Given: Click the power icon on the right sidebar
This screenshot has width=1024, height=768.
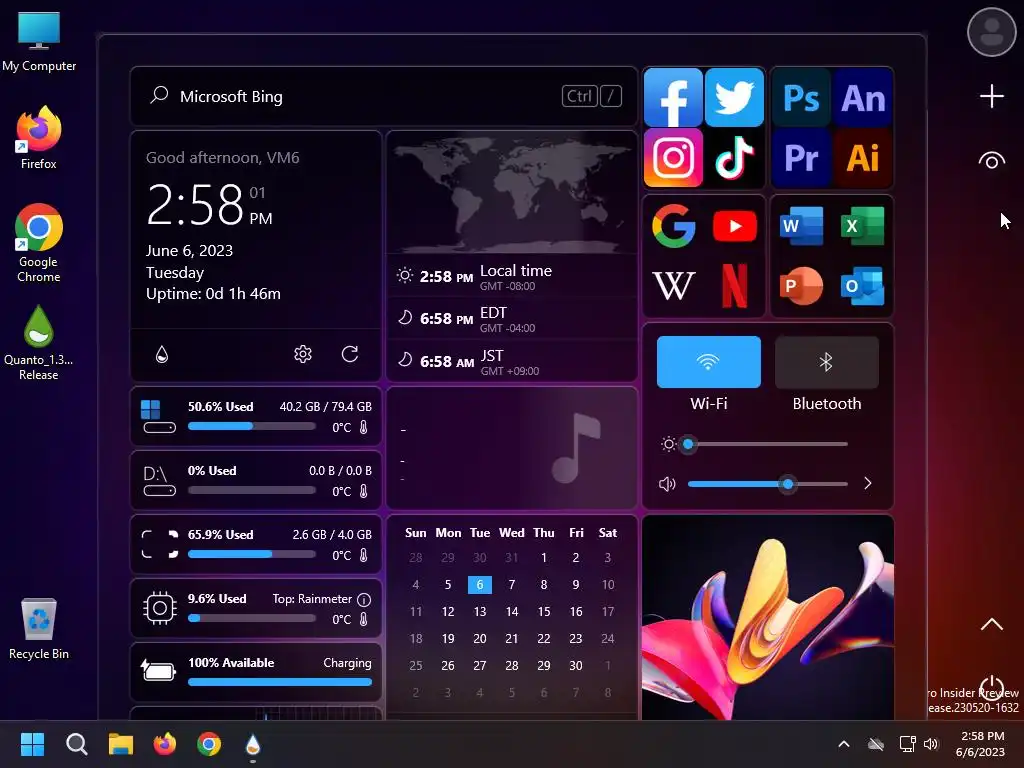Looking at the screenshot, I should (991, 688).
